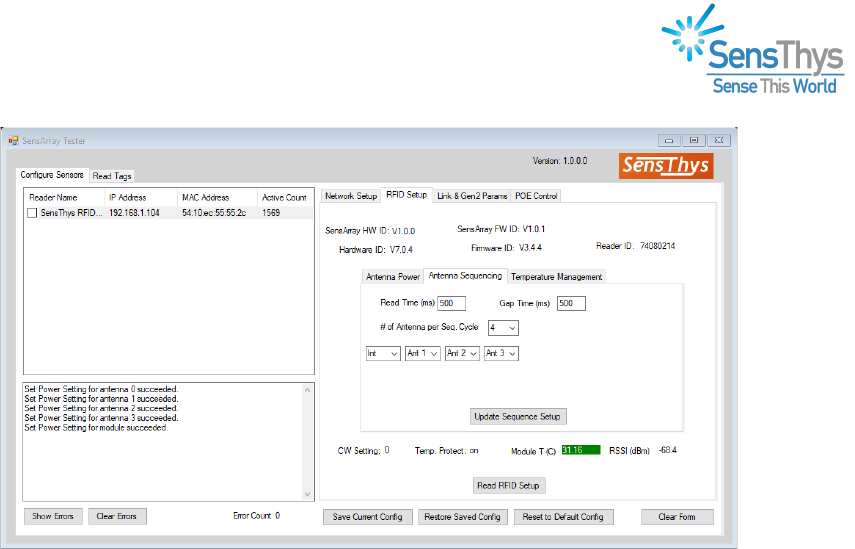Select the Antenna Sequencing sub-tab
Viewport: 855px width, 549px height.
pyautogui.click(x=465, y=276)
